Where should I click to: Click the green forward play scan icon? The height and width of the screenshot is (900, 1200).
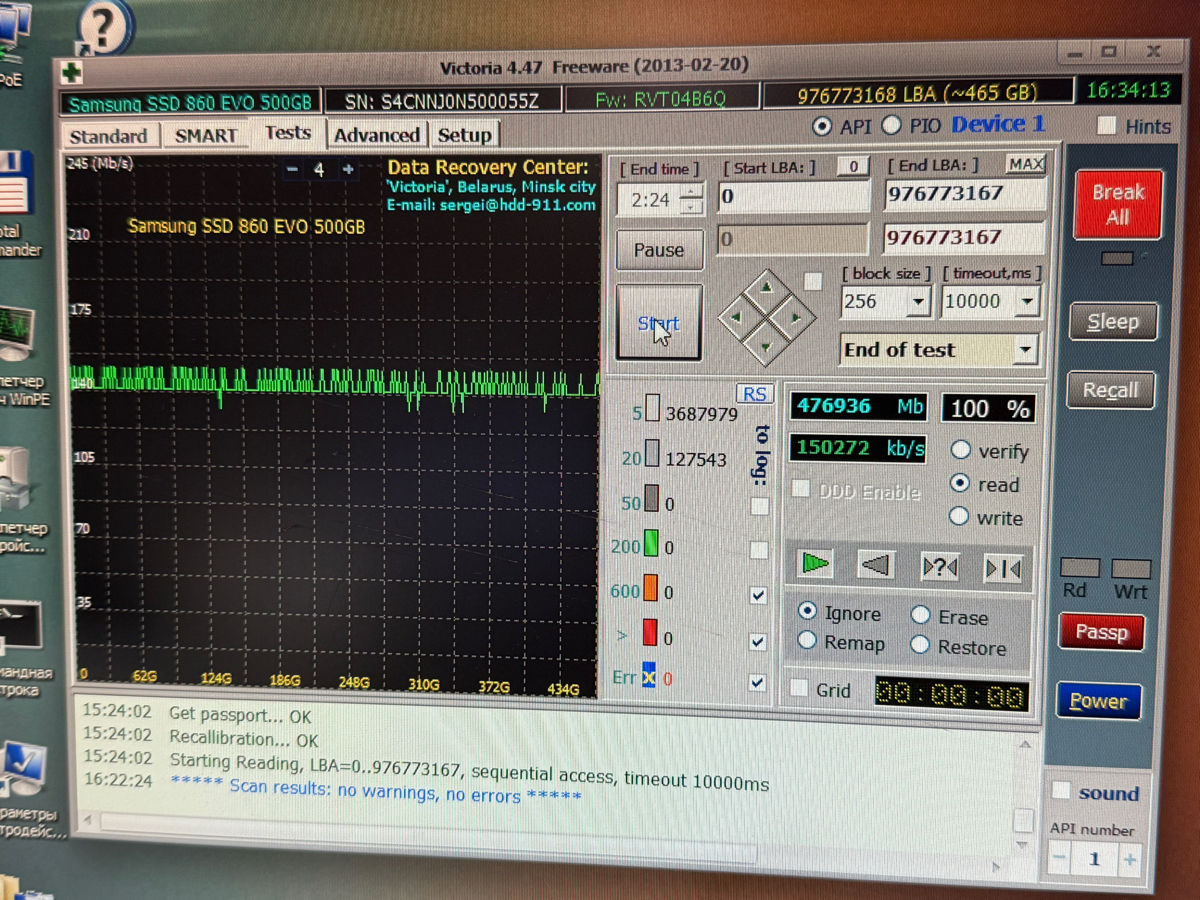(815, 565)
